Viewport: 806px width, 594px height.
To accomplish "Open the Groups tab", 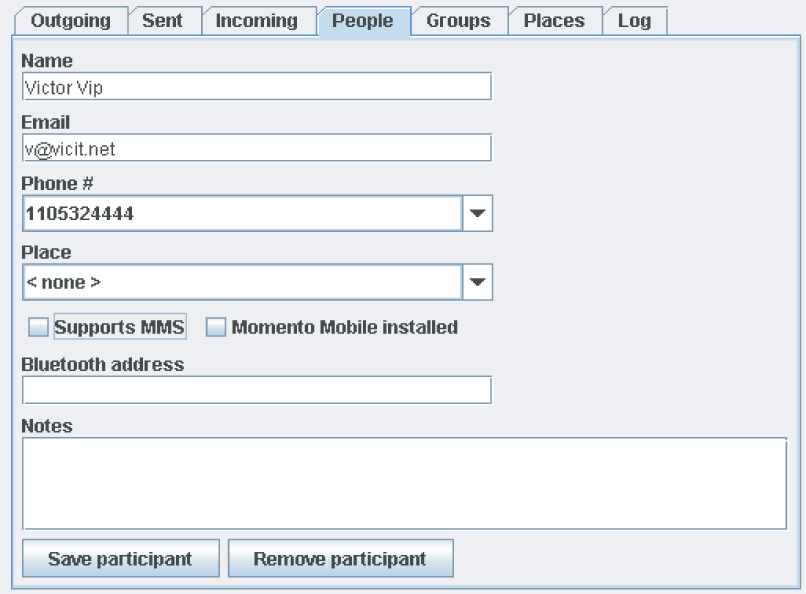I will click(x=458, y=21).
